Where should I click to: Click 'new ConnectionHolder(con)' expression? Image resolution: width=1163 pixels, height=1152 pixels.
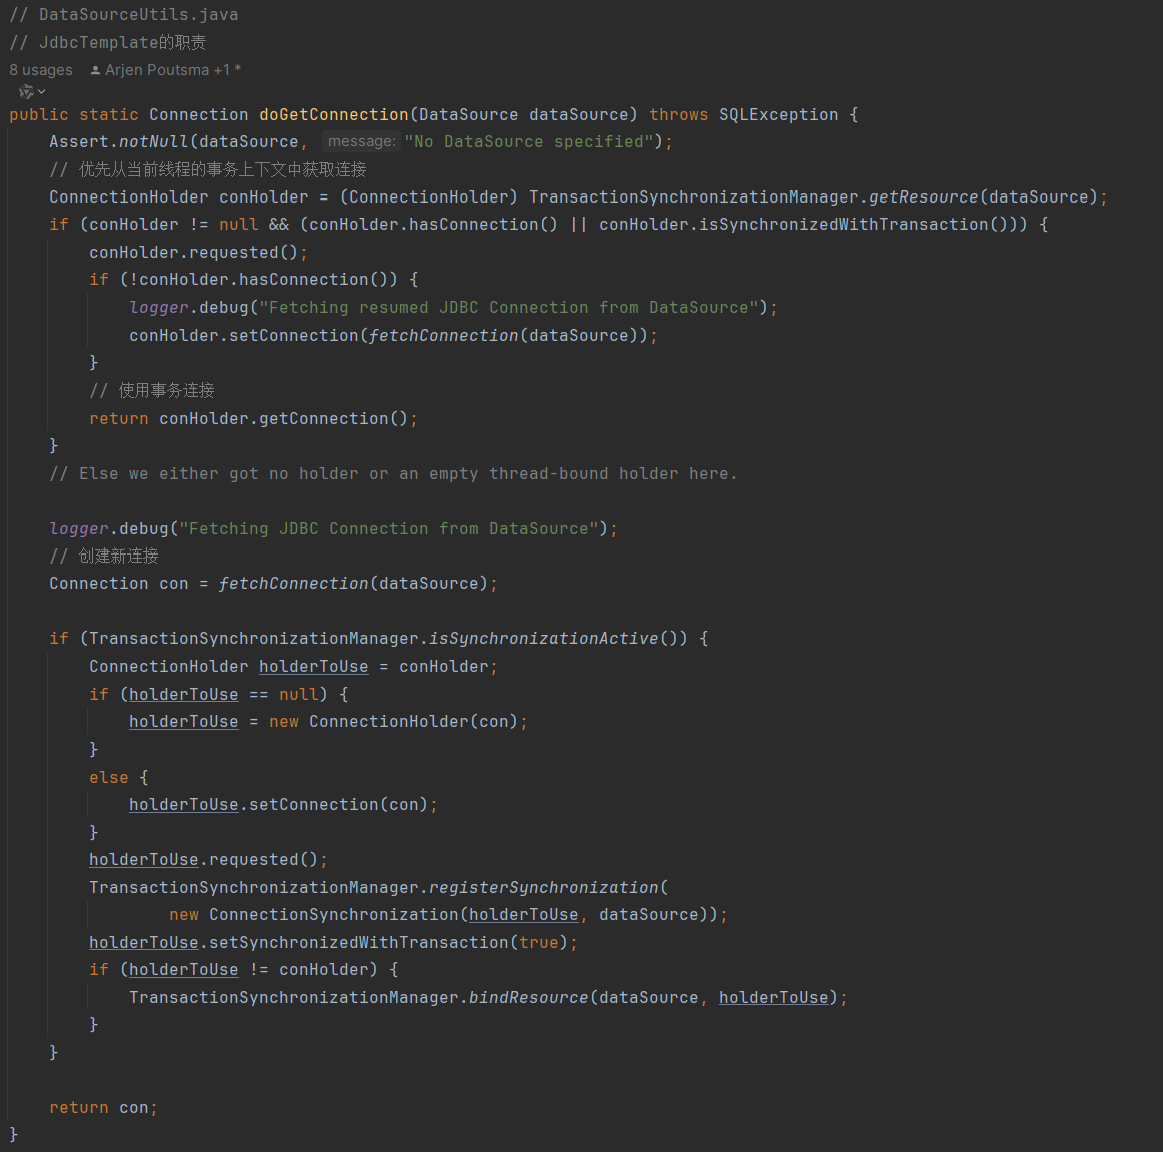coord(393,722)
